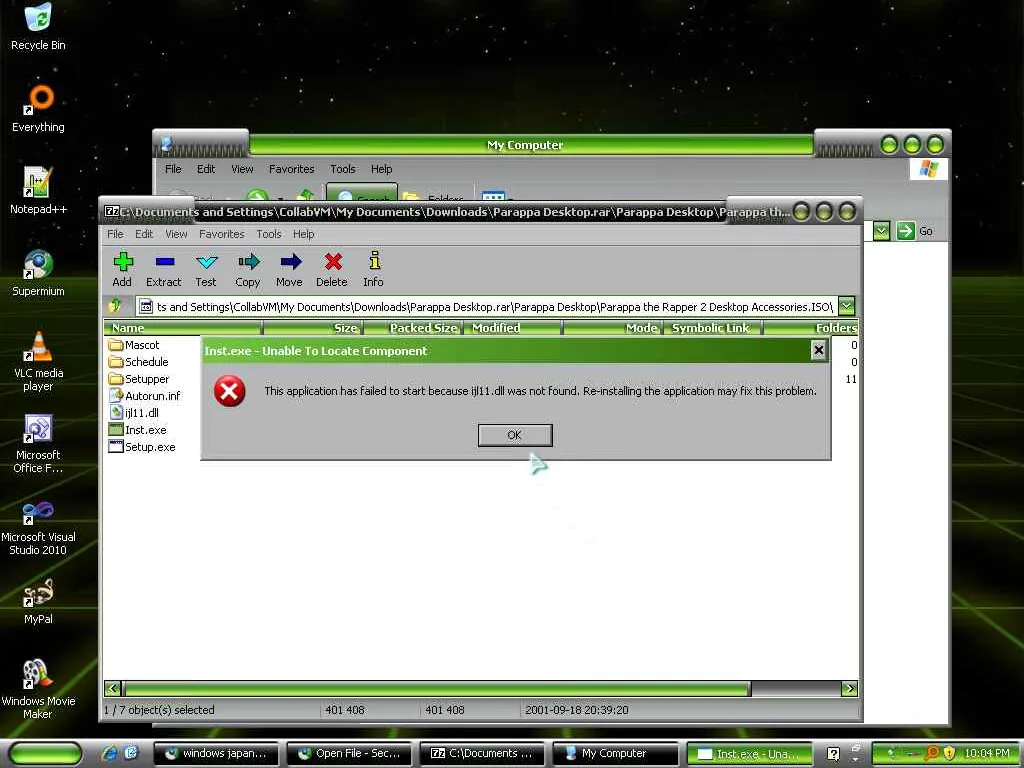Image resolution: width=1024 pixels, height=768 pixels.
Task: Select the Microsoft Office desktop shortcut
Action: tap(38, 443)
